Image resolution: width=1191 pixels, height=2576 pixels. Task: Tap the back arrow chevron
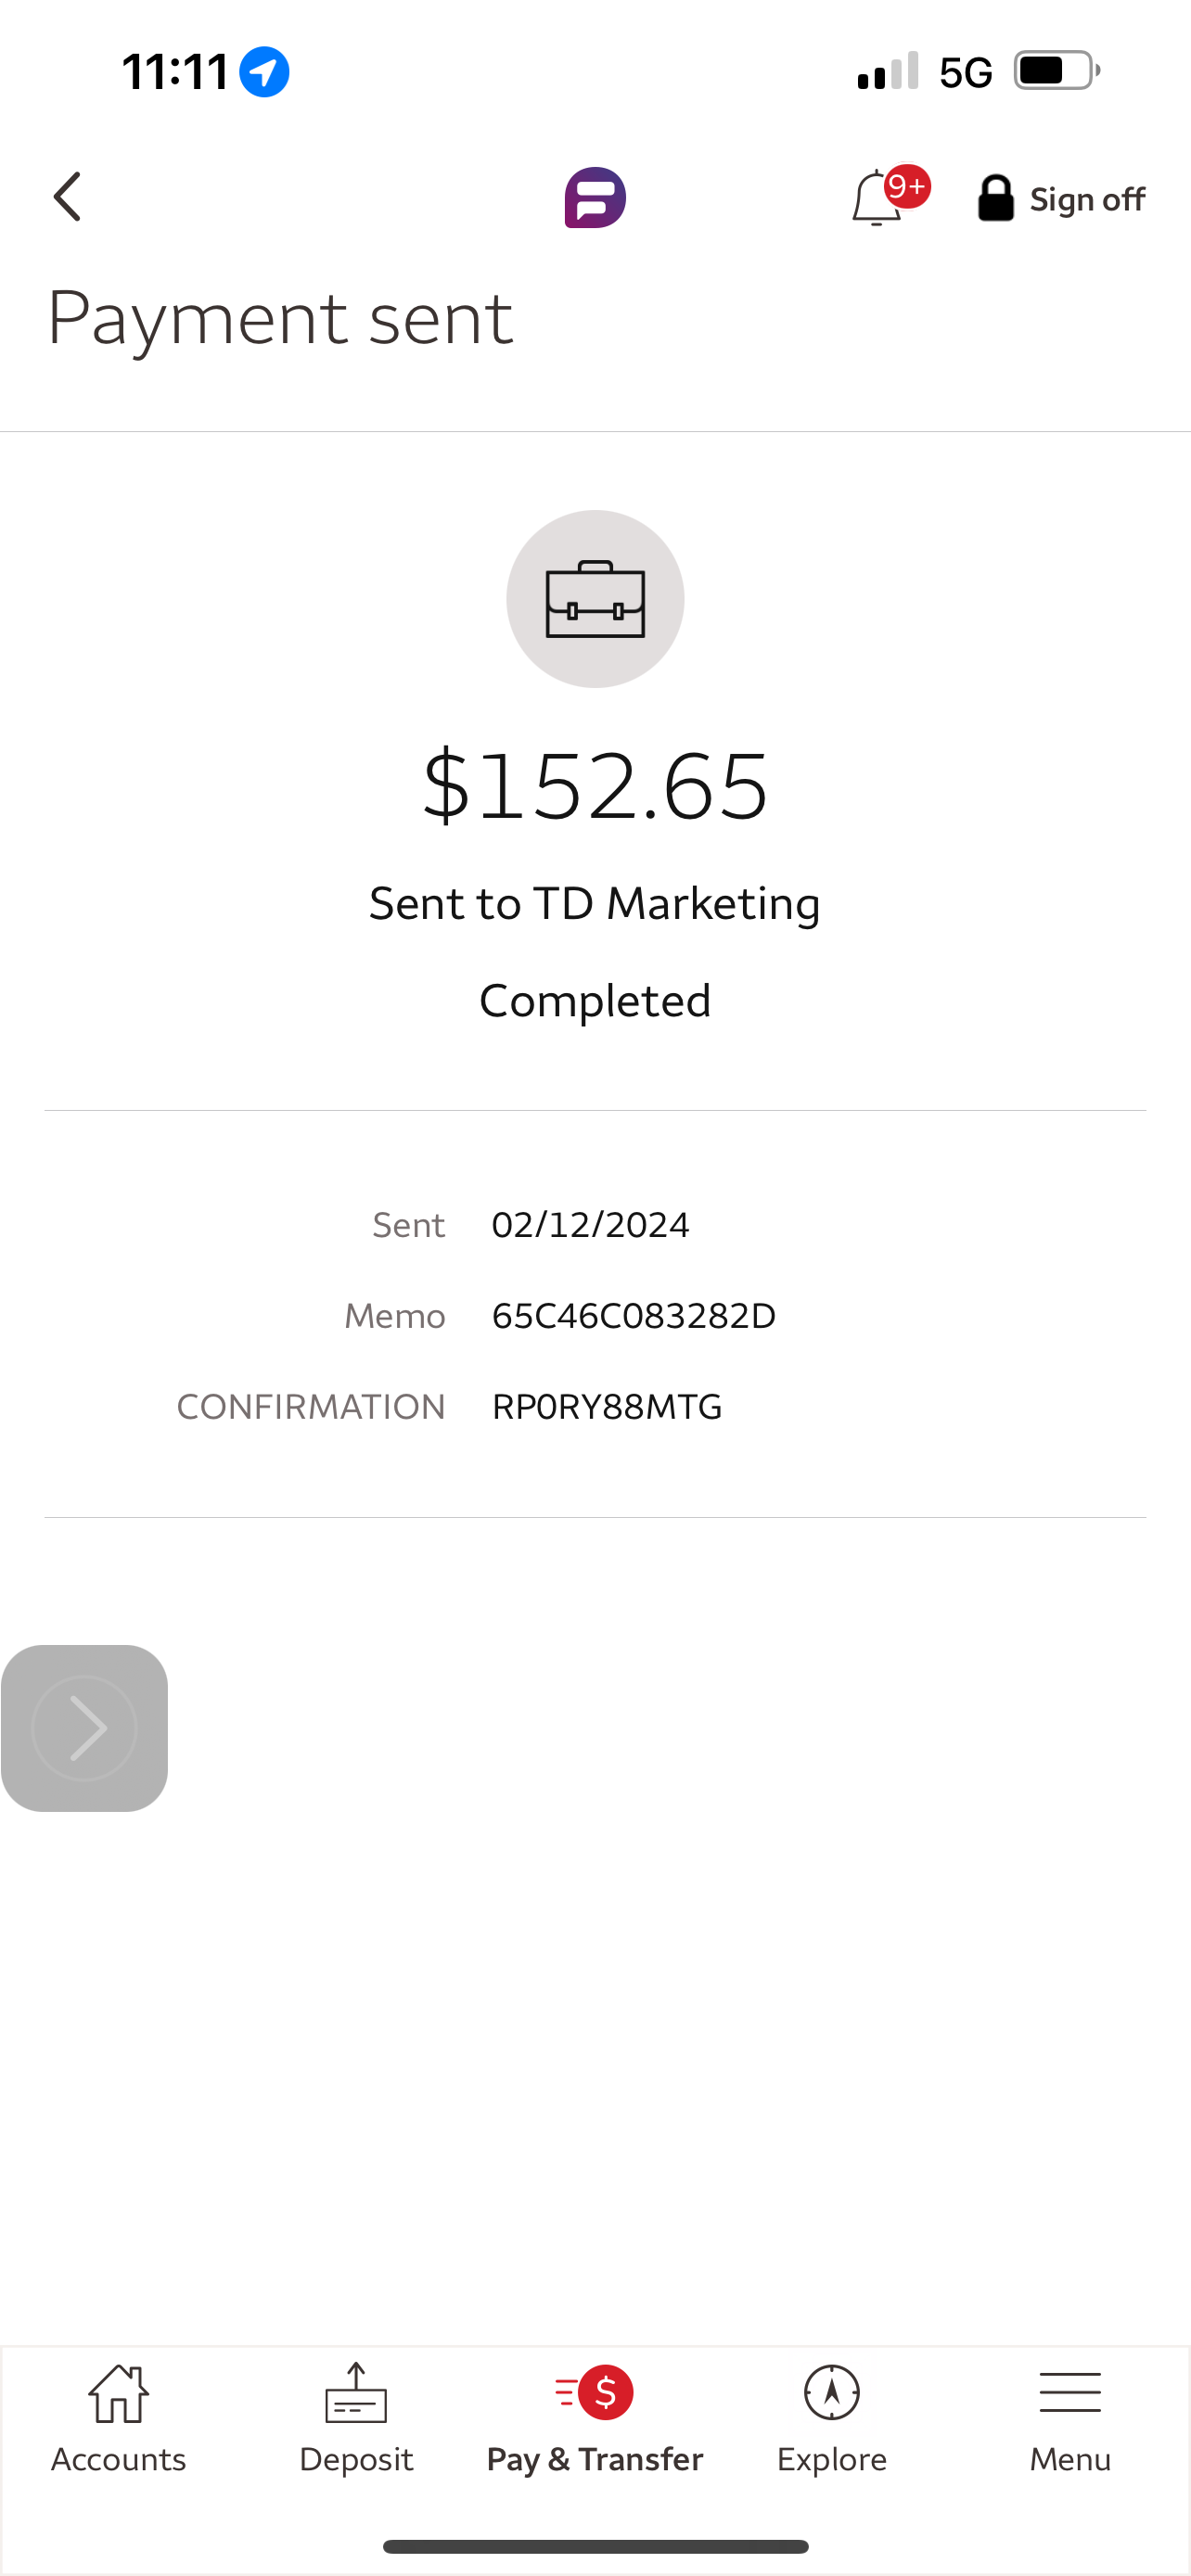point(68,197)
